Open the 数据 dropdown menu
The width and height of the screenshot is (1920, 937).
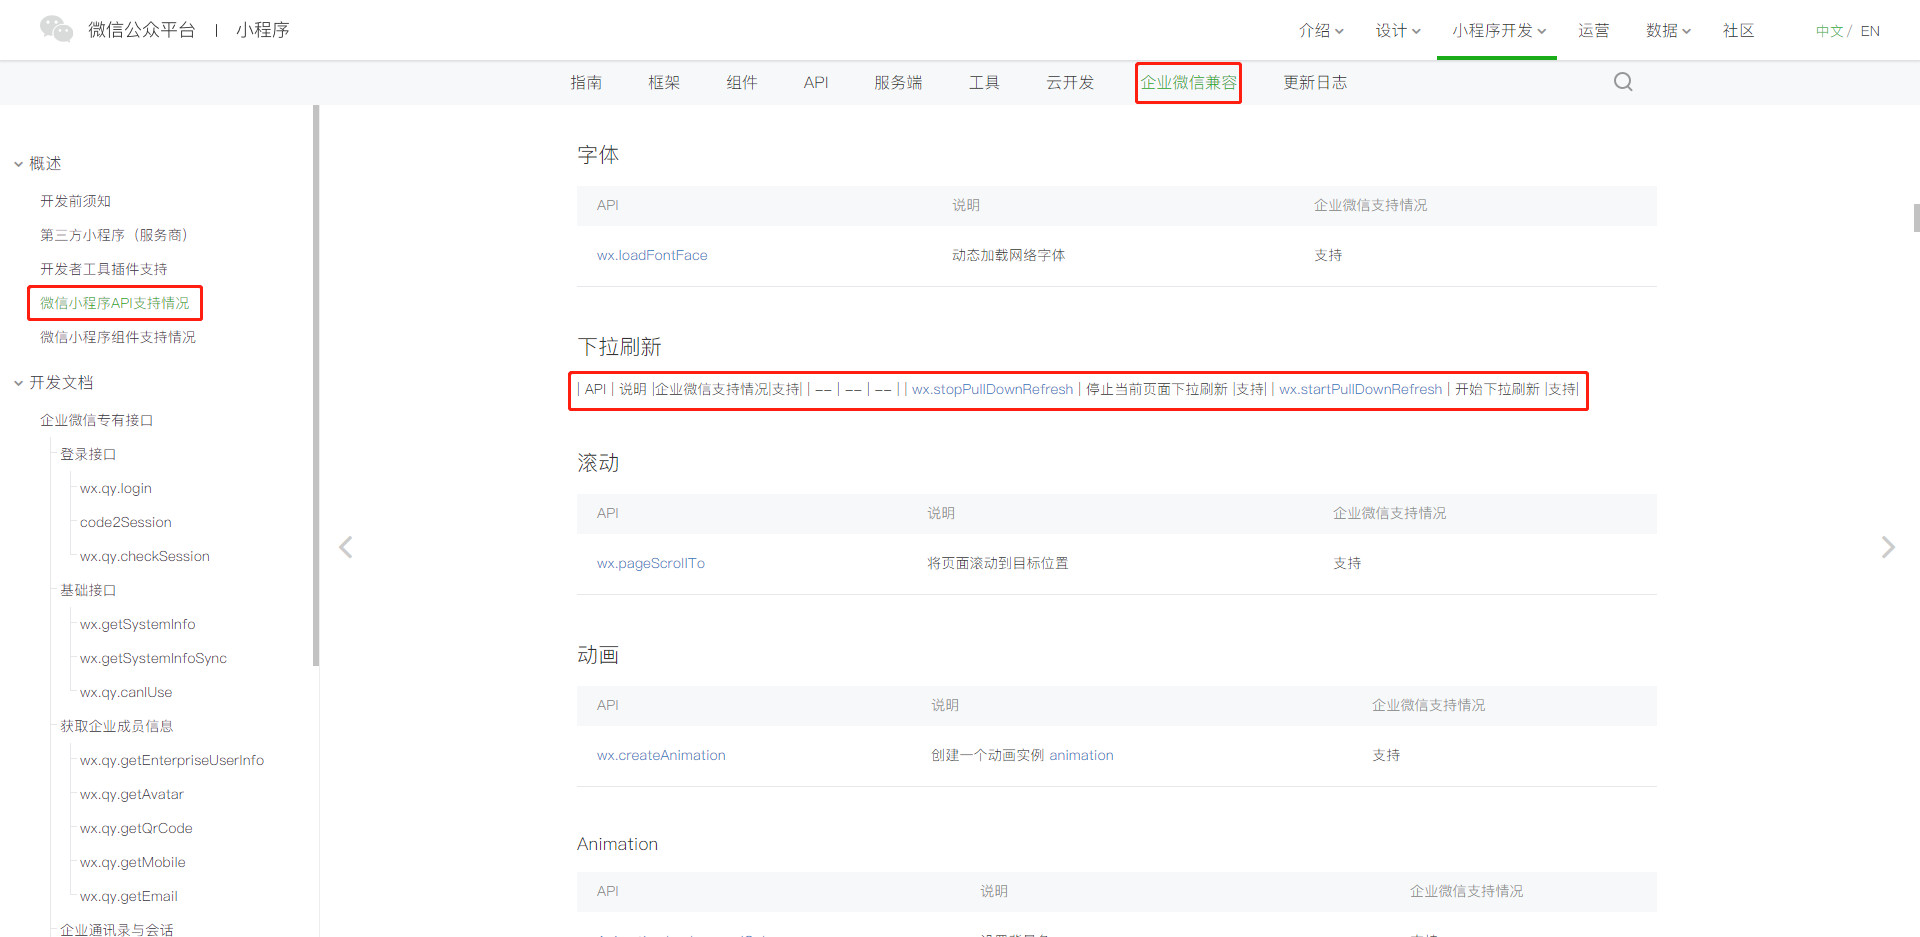(x=1668, y=31)
